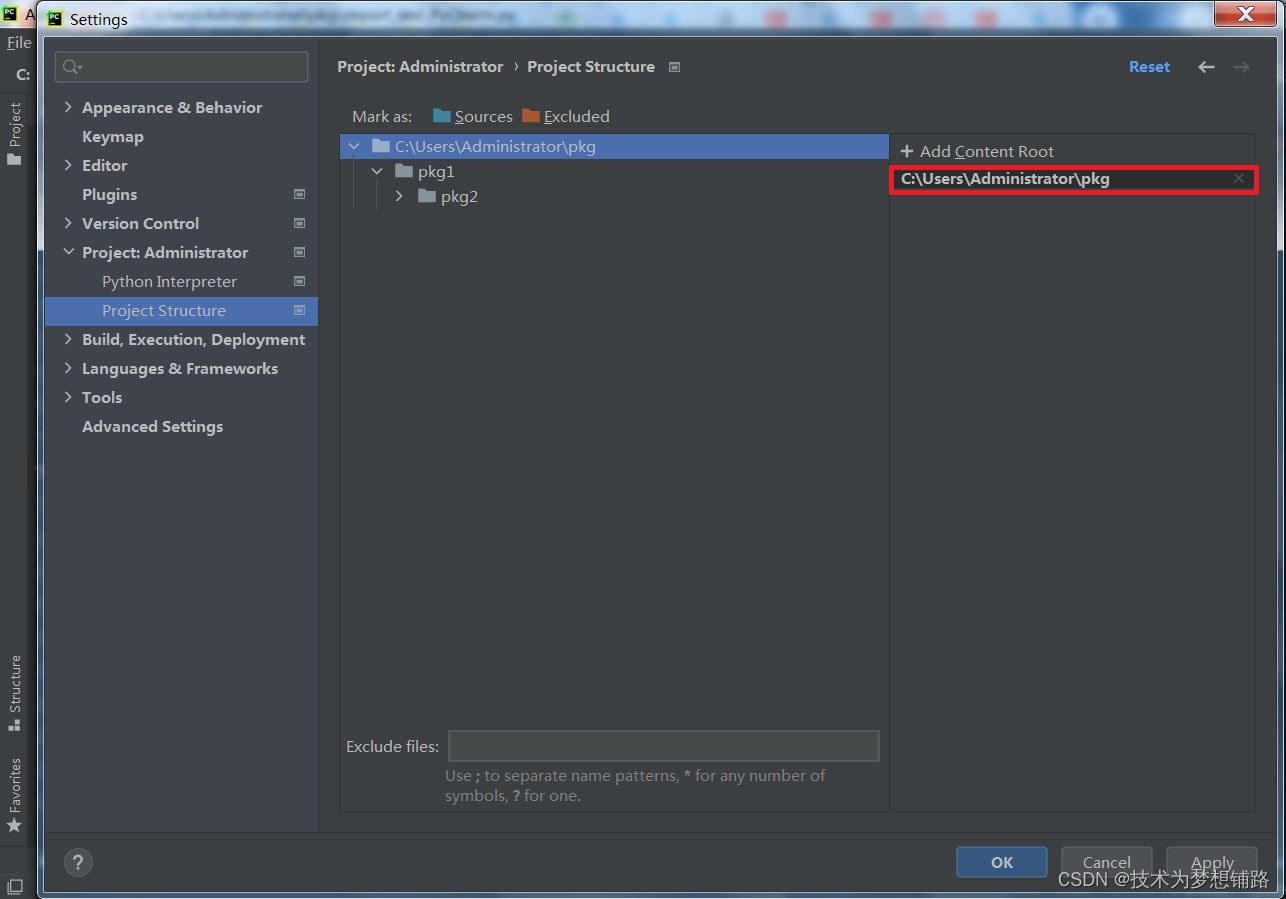Screen dimensions: 1286x899
Task: Cancel the Settings dialog
Action: pos(1107,862)
